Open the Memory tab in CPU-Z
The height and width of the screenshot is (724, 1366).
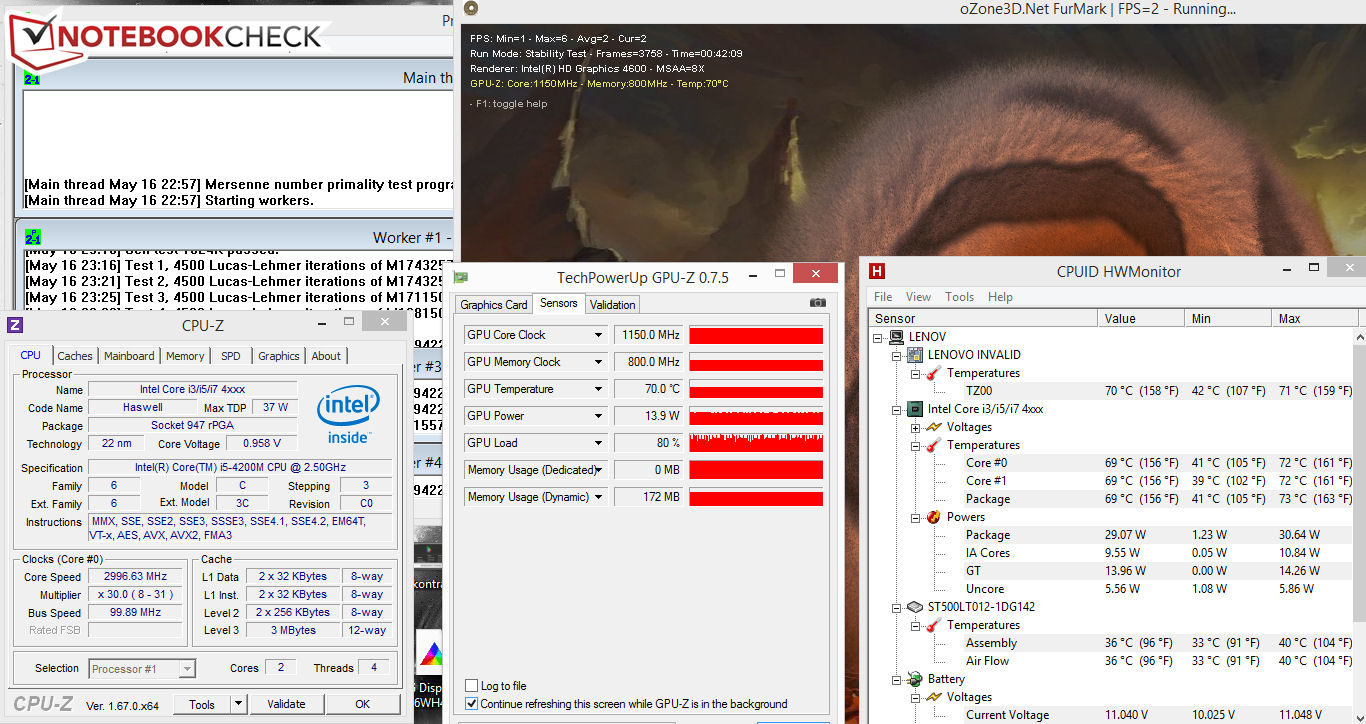185,356
